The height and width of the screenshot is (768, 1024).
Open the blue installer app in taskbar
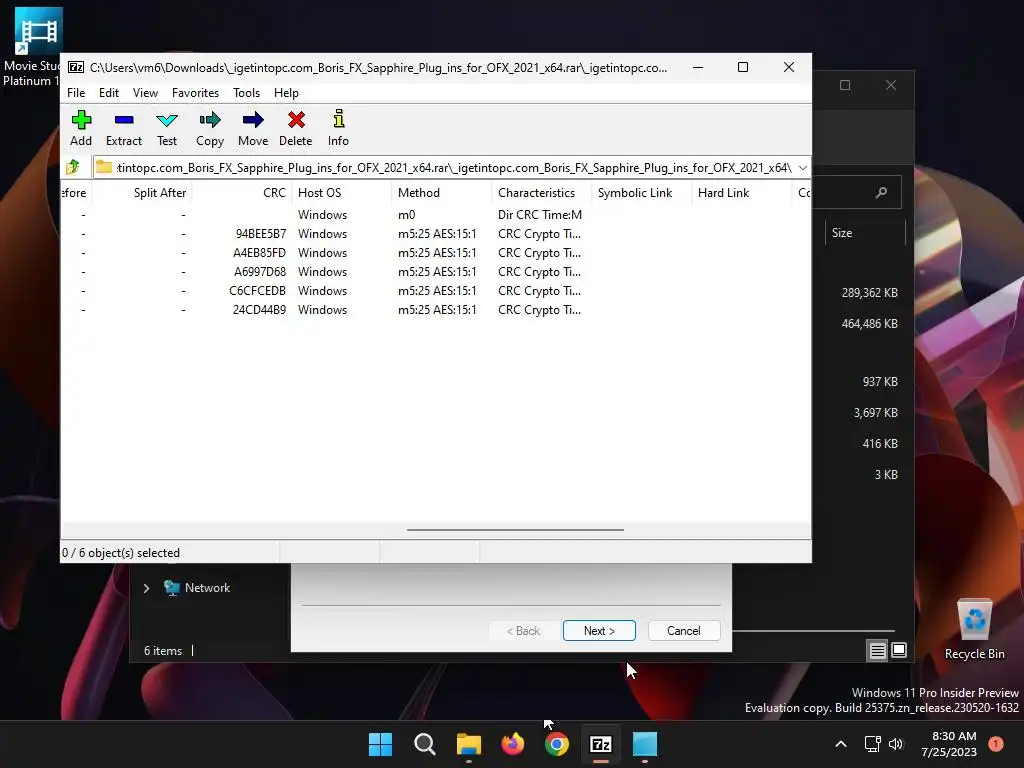coord(645,744)
